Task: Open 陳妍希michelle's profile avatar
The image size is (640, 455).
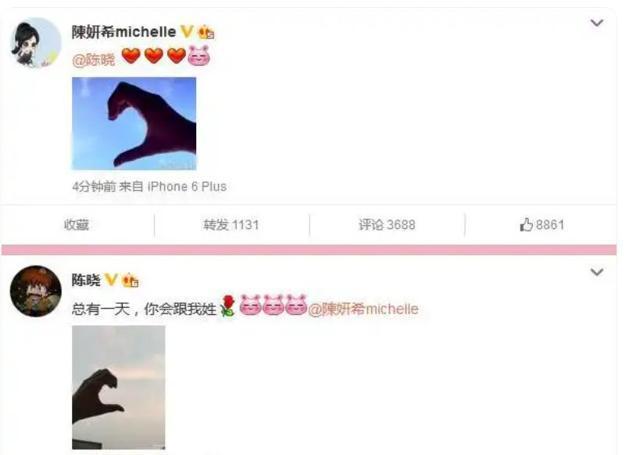Action: 36,42
